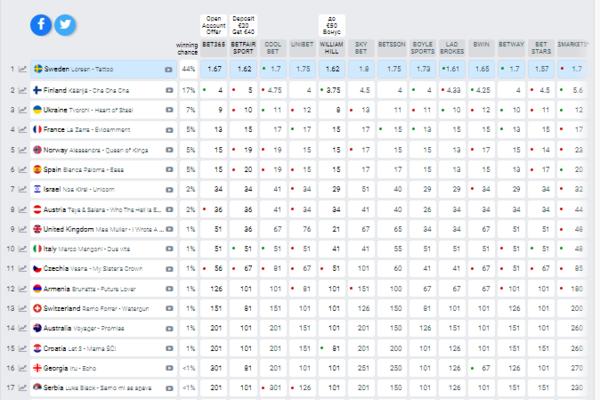Open the odds history chart for Sweden
This screenshot has height=400, width=600.
(x=23, y=69)
